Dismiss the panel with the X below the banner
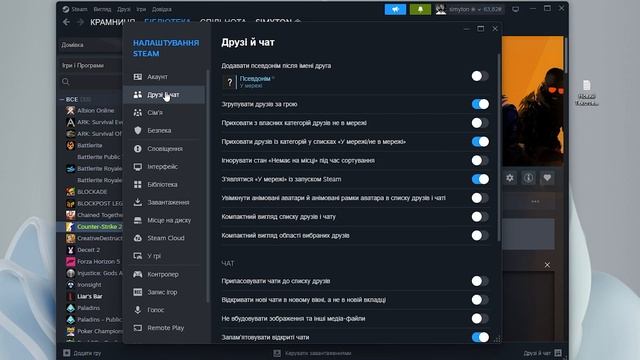 (547, 265)
